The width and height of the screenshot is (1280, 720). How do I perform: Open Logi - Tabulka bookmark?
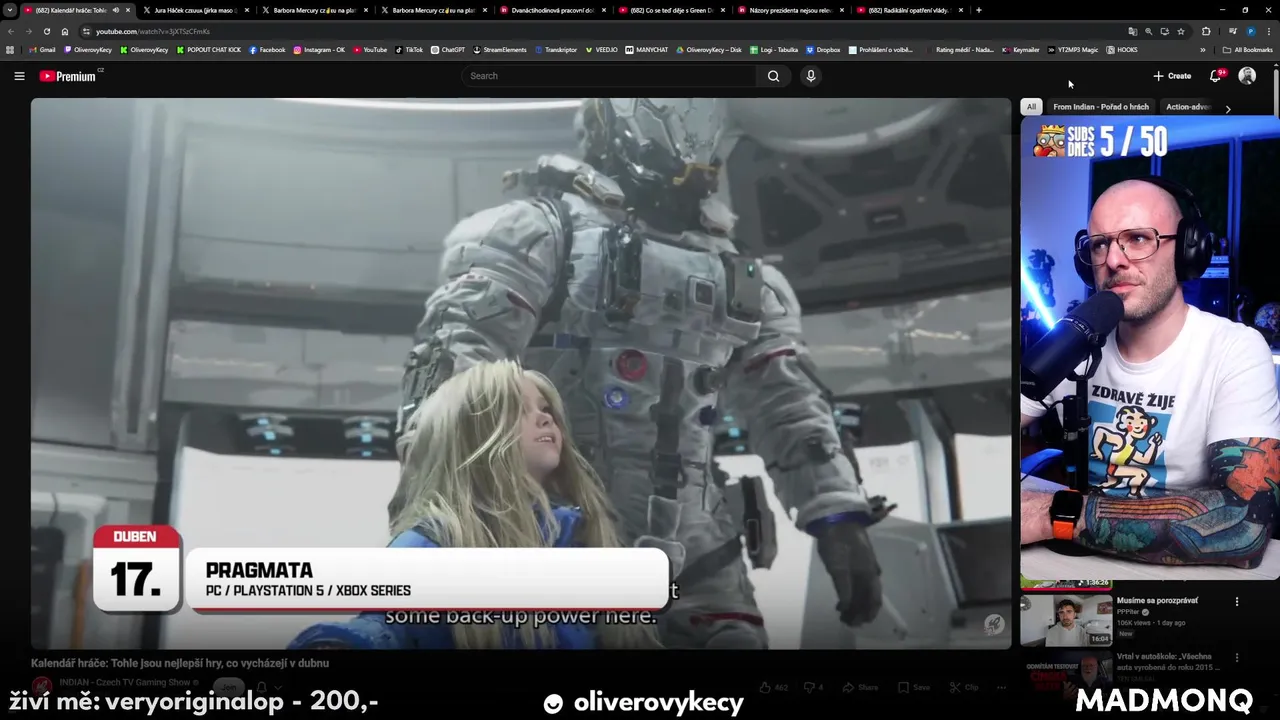click(x=775, y=49)
